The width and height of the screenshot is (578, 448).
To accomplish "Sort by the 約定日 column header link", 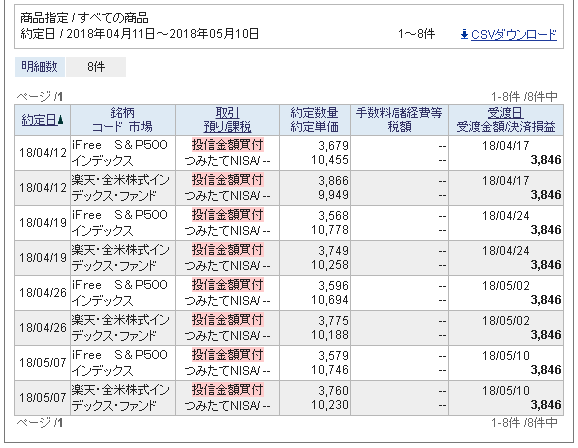I will coord(39,120).
